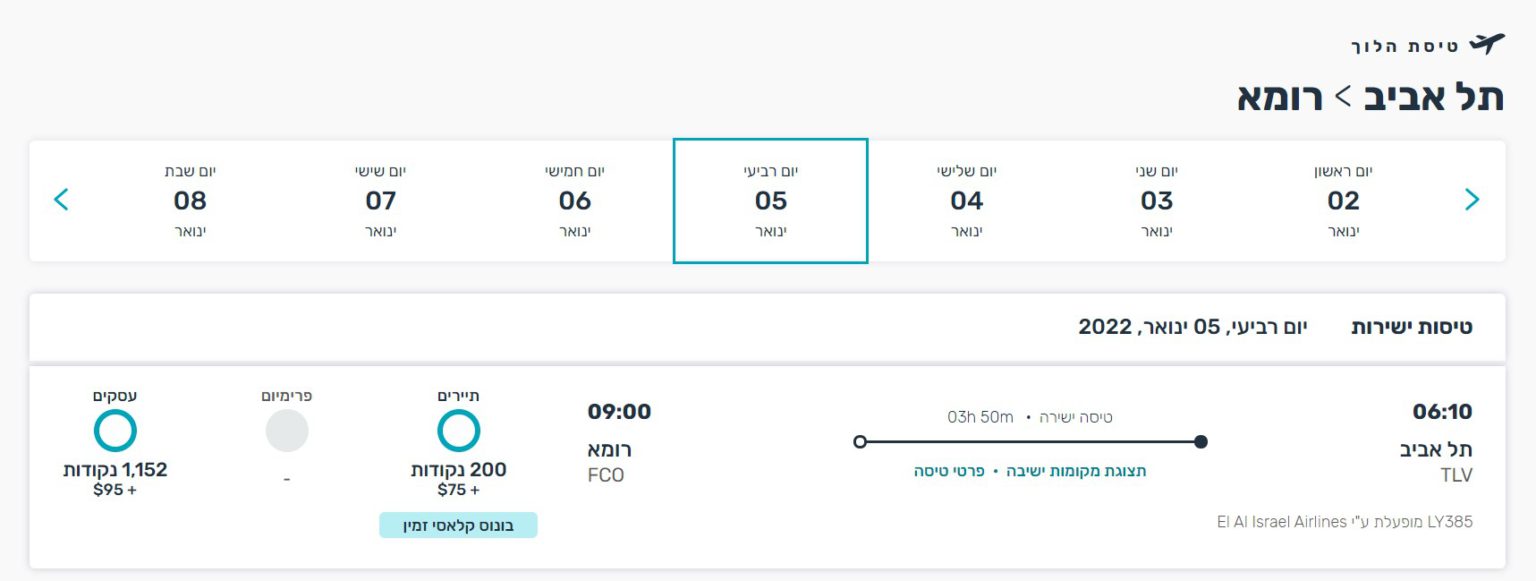This screenshot has height=581, width=1536.
Task: Select Sunday 02 January date tab
Action: [1343, 200]
